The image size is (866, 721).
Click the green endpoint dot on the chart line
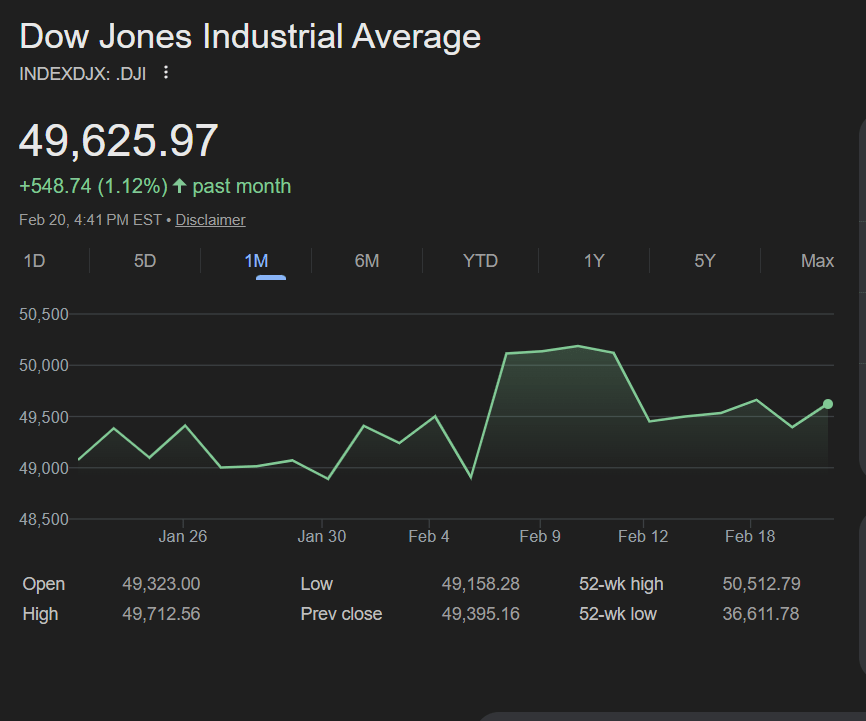(x=828, y=404)
